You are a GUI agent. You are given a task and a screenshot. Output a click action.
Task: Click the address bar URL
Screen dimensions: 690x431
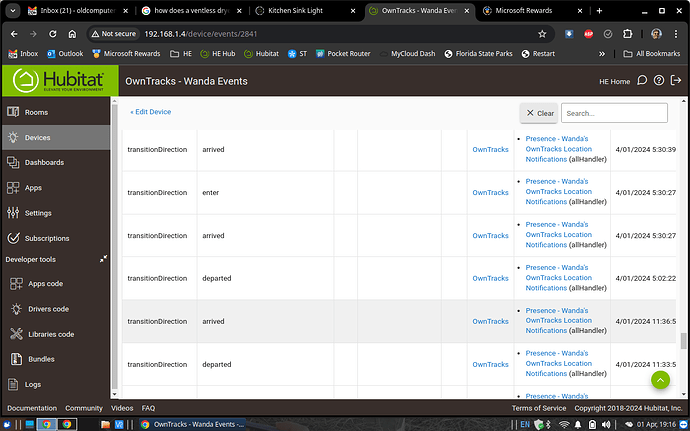point(201,34)
